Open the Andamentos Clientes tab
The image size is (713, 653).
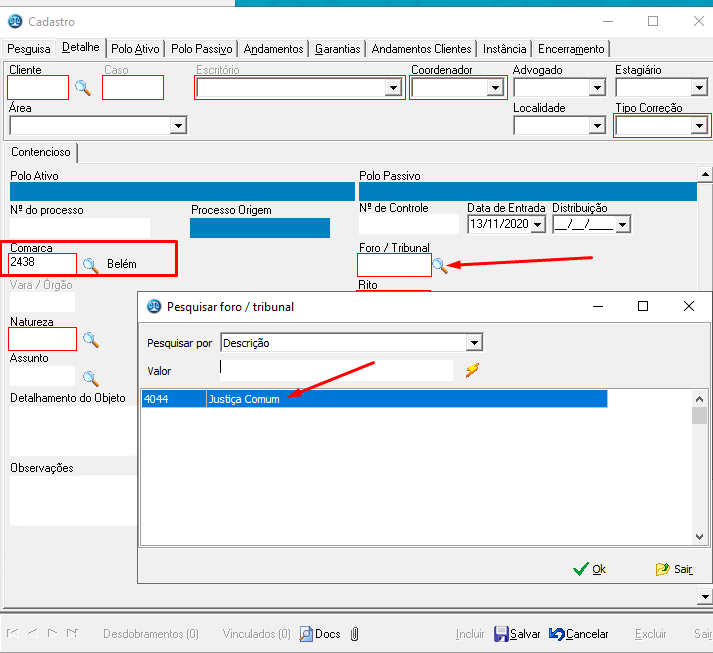point(421,49)
